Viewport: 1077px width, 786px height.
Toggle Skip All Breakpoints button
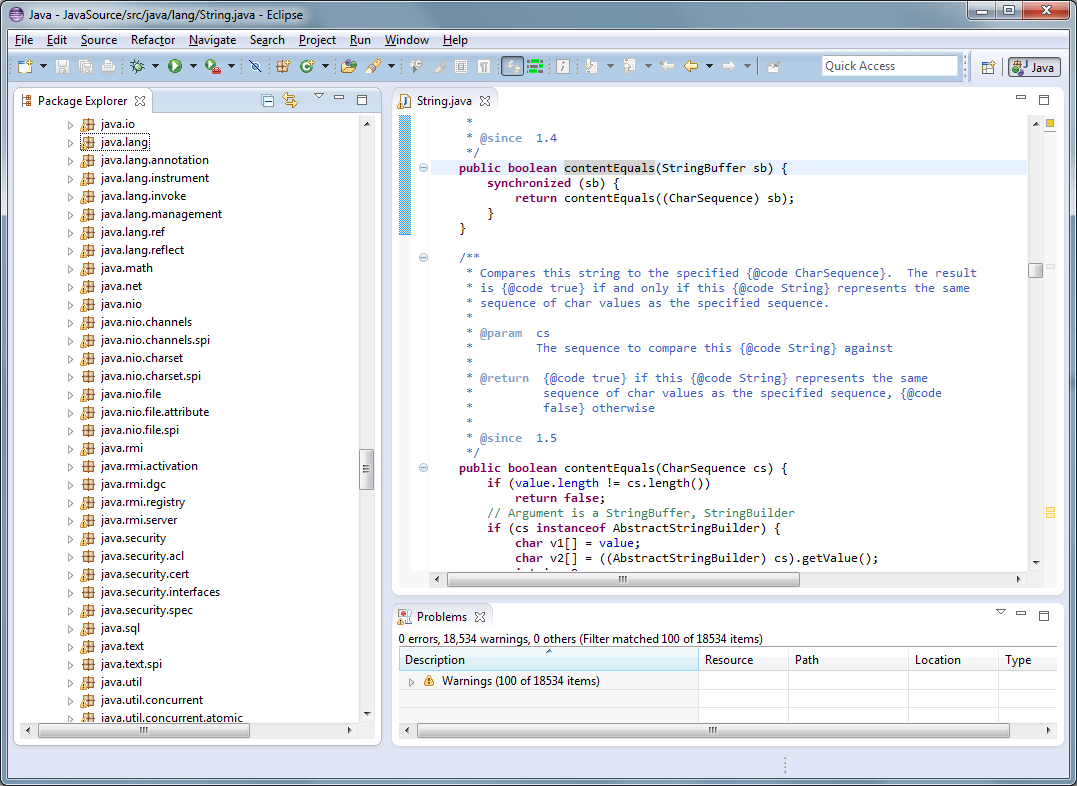point(255,66)
